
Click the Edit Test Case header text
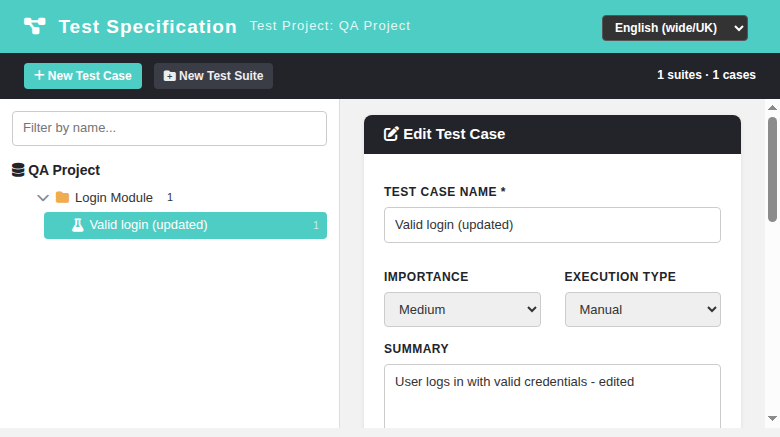(454, 134)
